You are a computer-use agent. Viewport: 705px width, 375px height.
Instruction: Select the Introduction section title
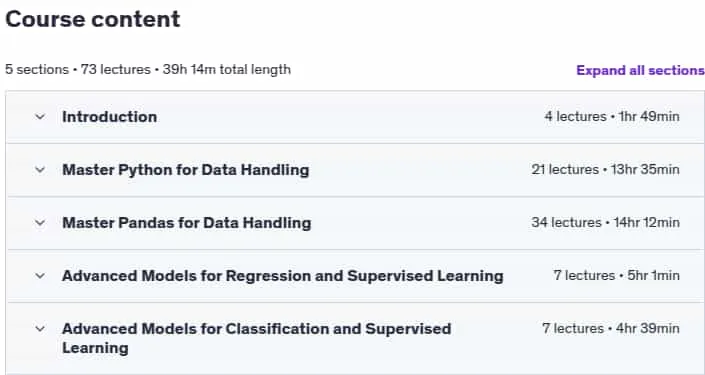[x=110, y=117]
